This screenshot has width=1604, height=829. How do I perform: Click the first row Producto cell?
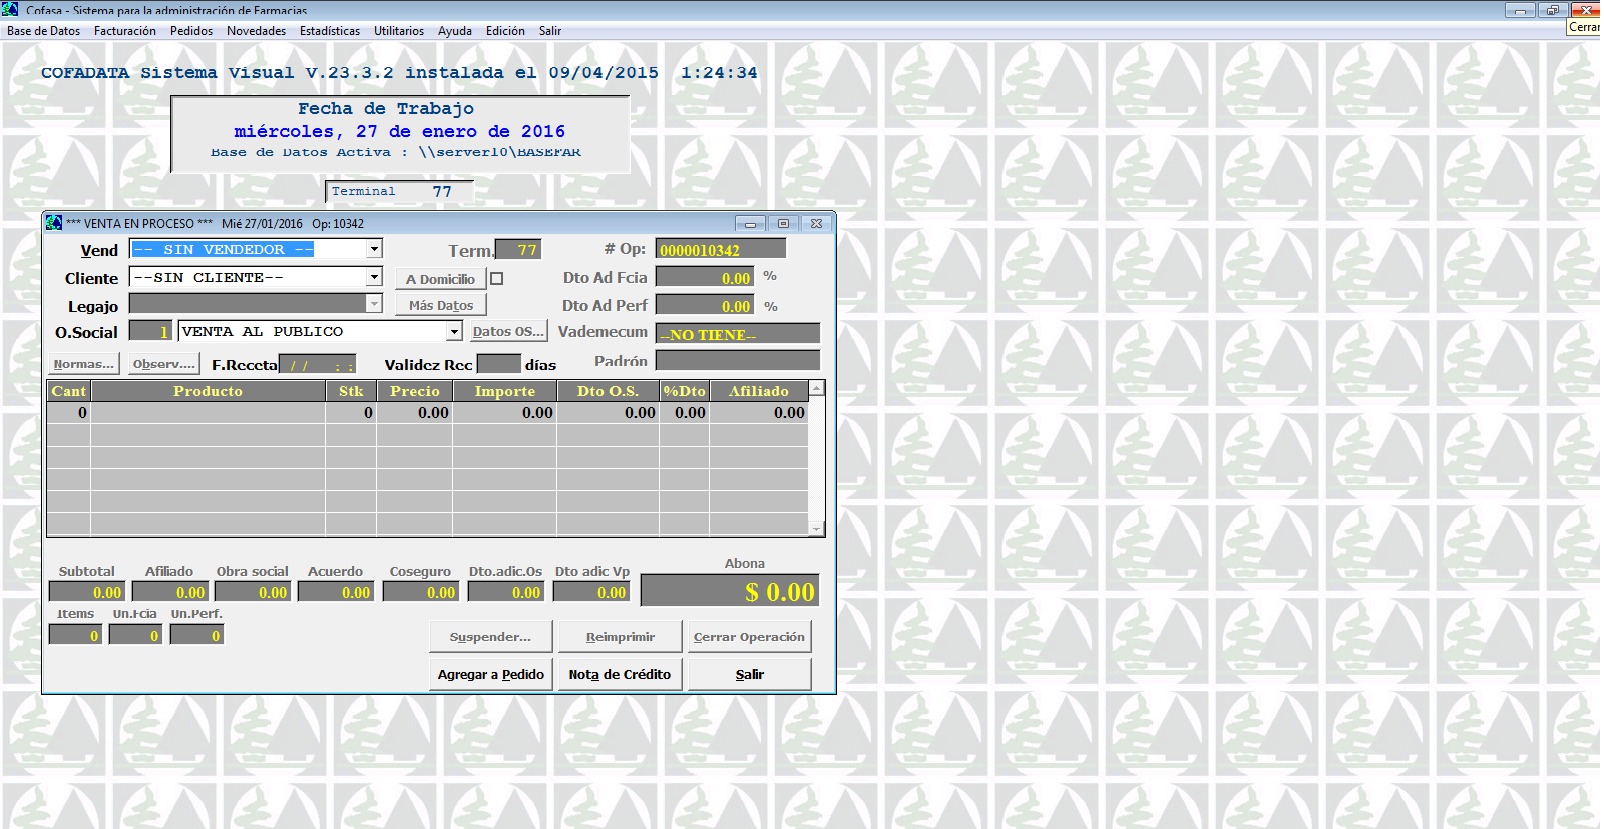208,412
